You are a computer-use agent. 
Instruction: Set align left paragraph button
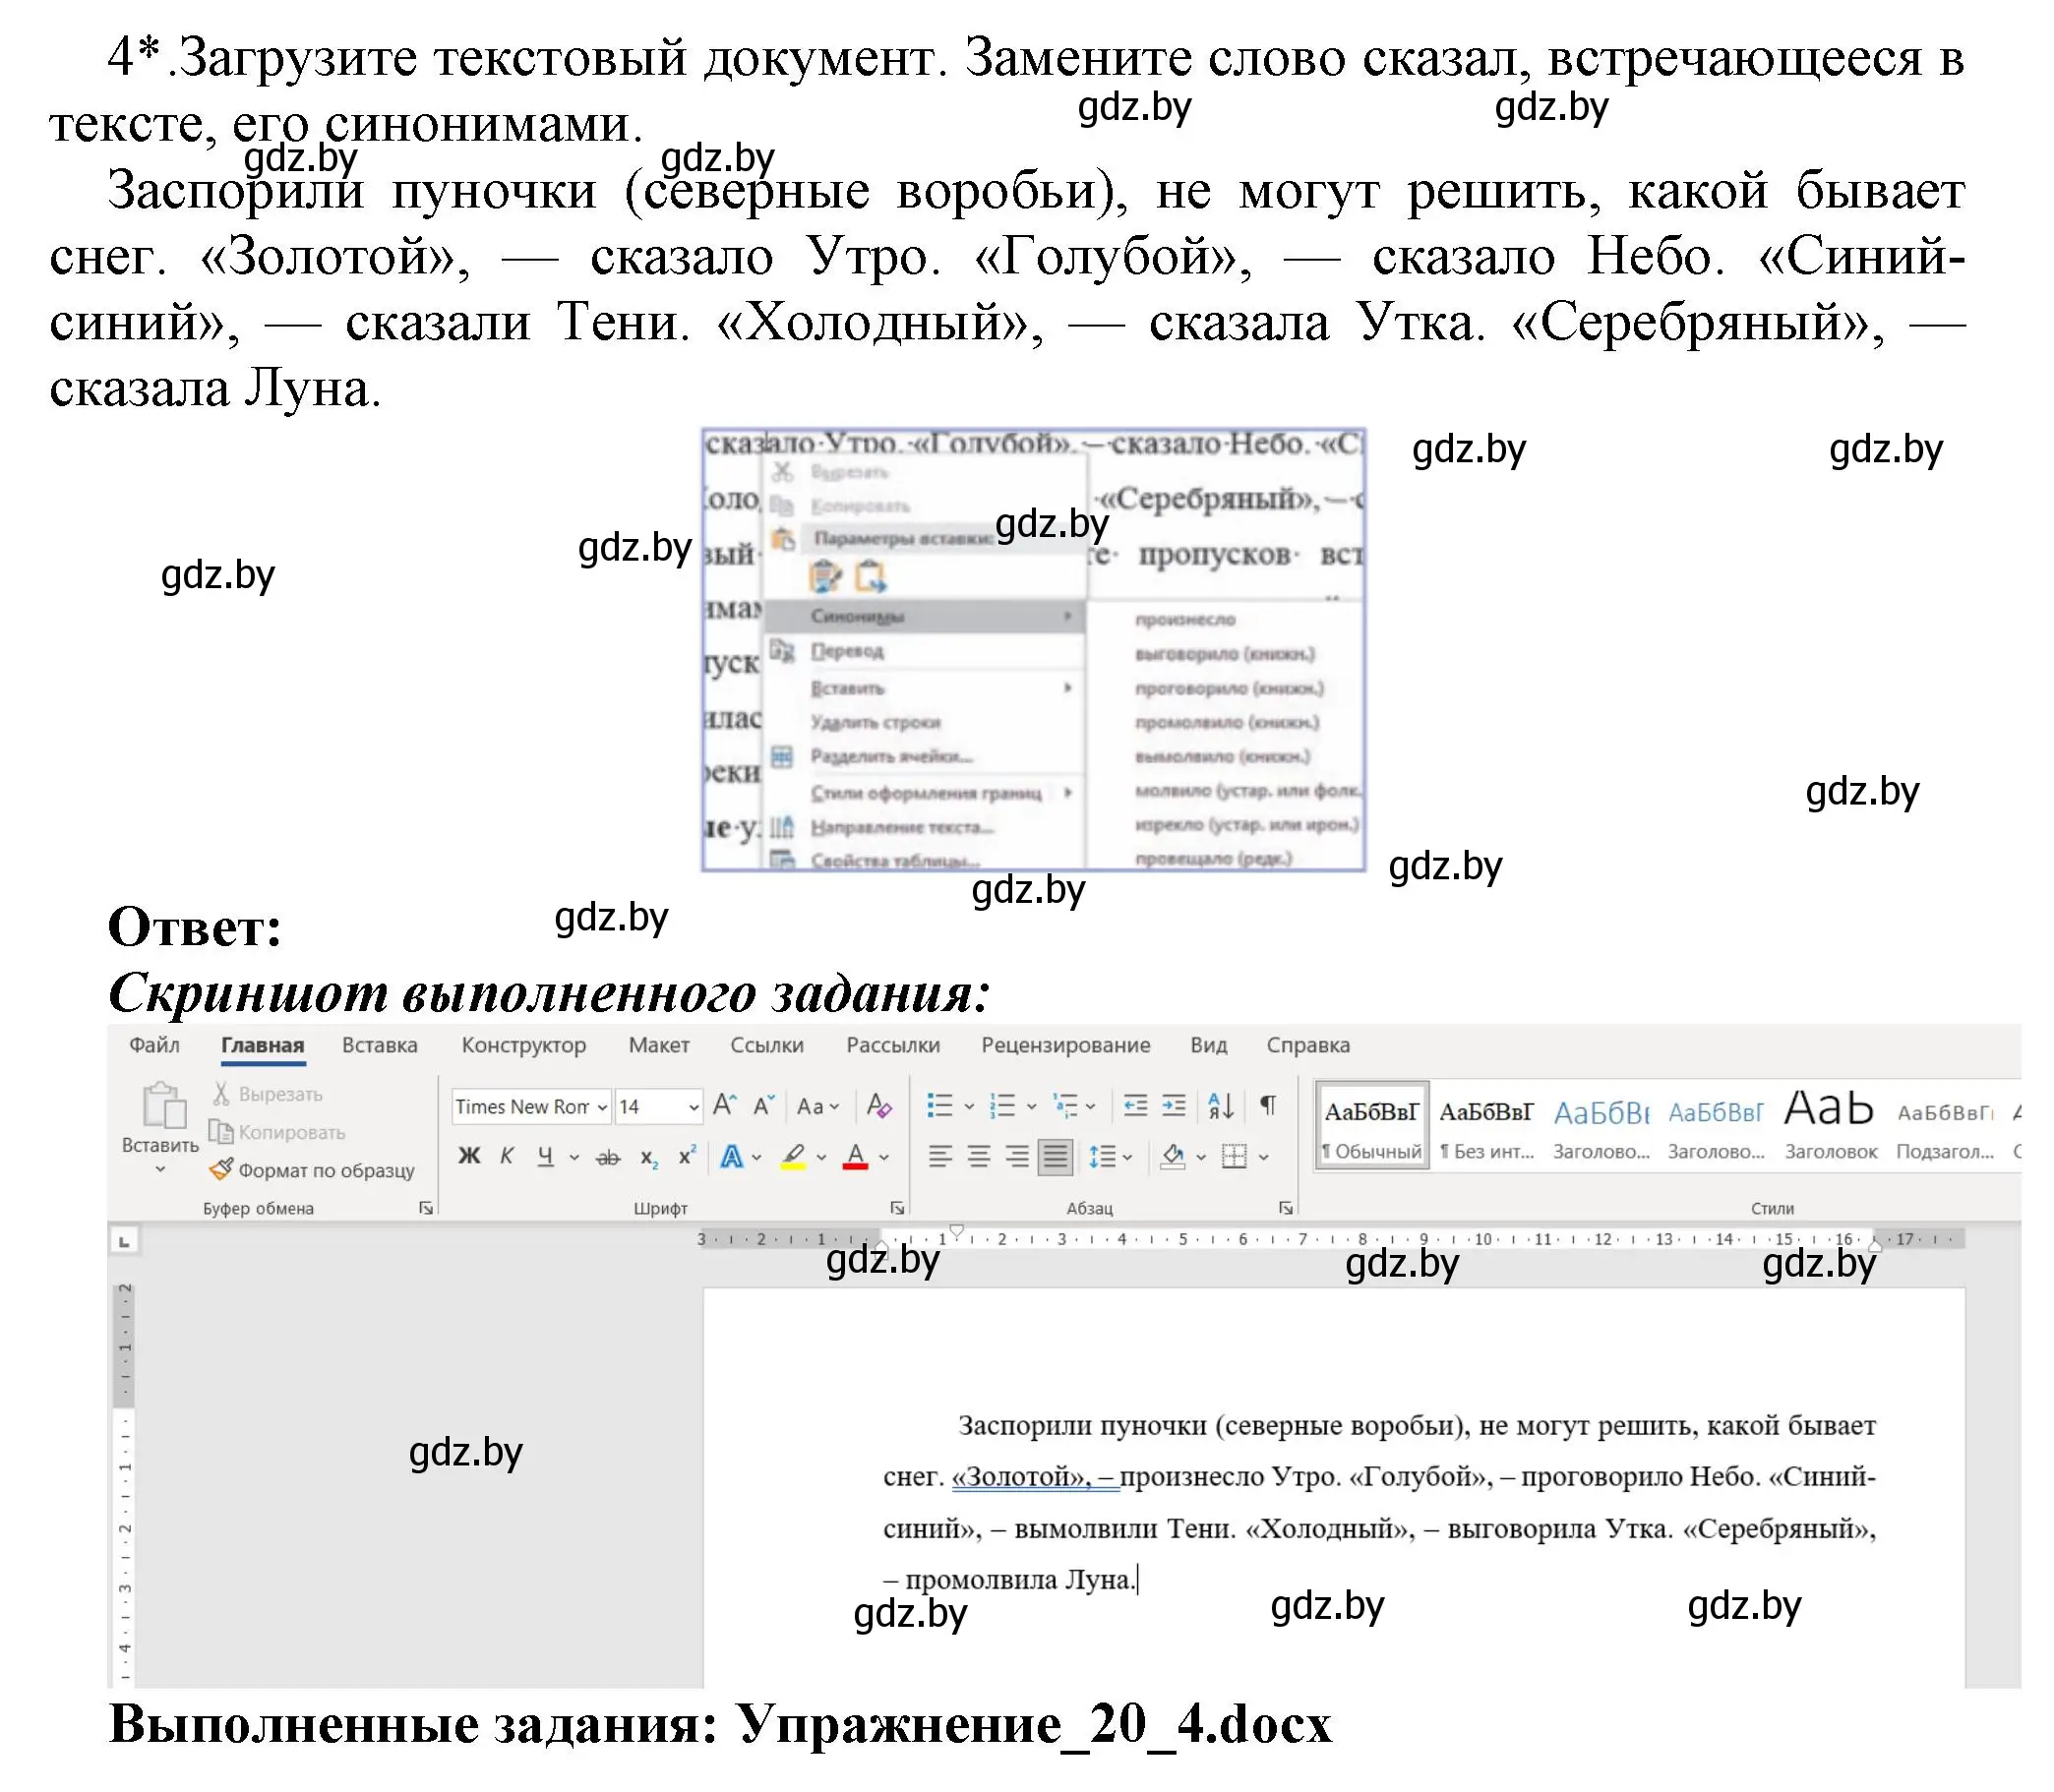click(940, 1157)
